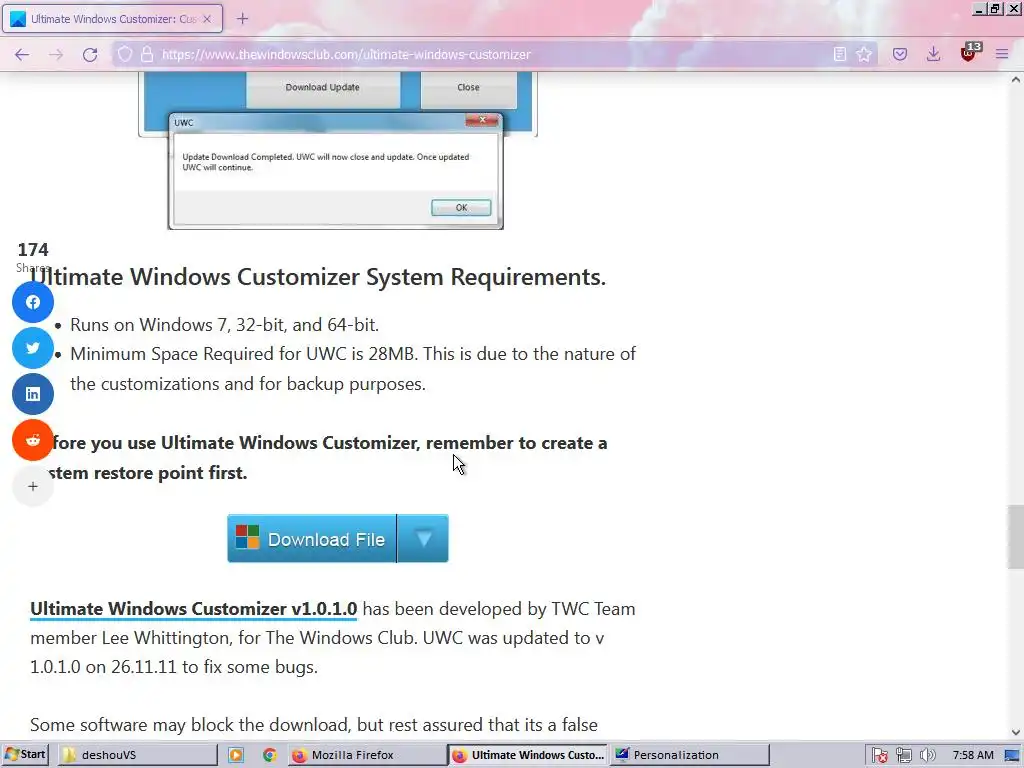Click the scrollbar down arrow
Screen dimensions: 1024x768
coord(1016,733)
